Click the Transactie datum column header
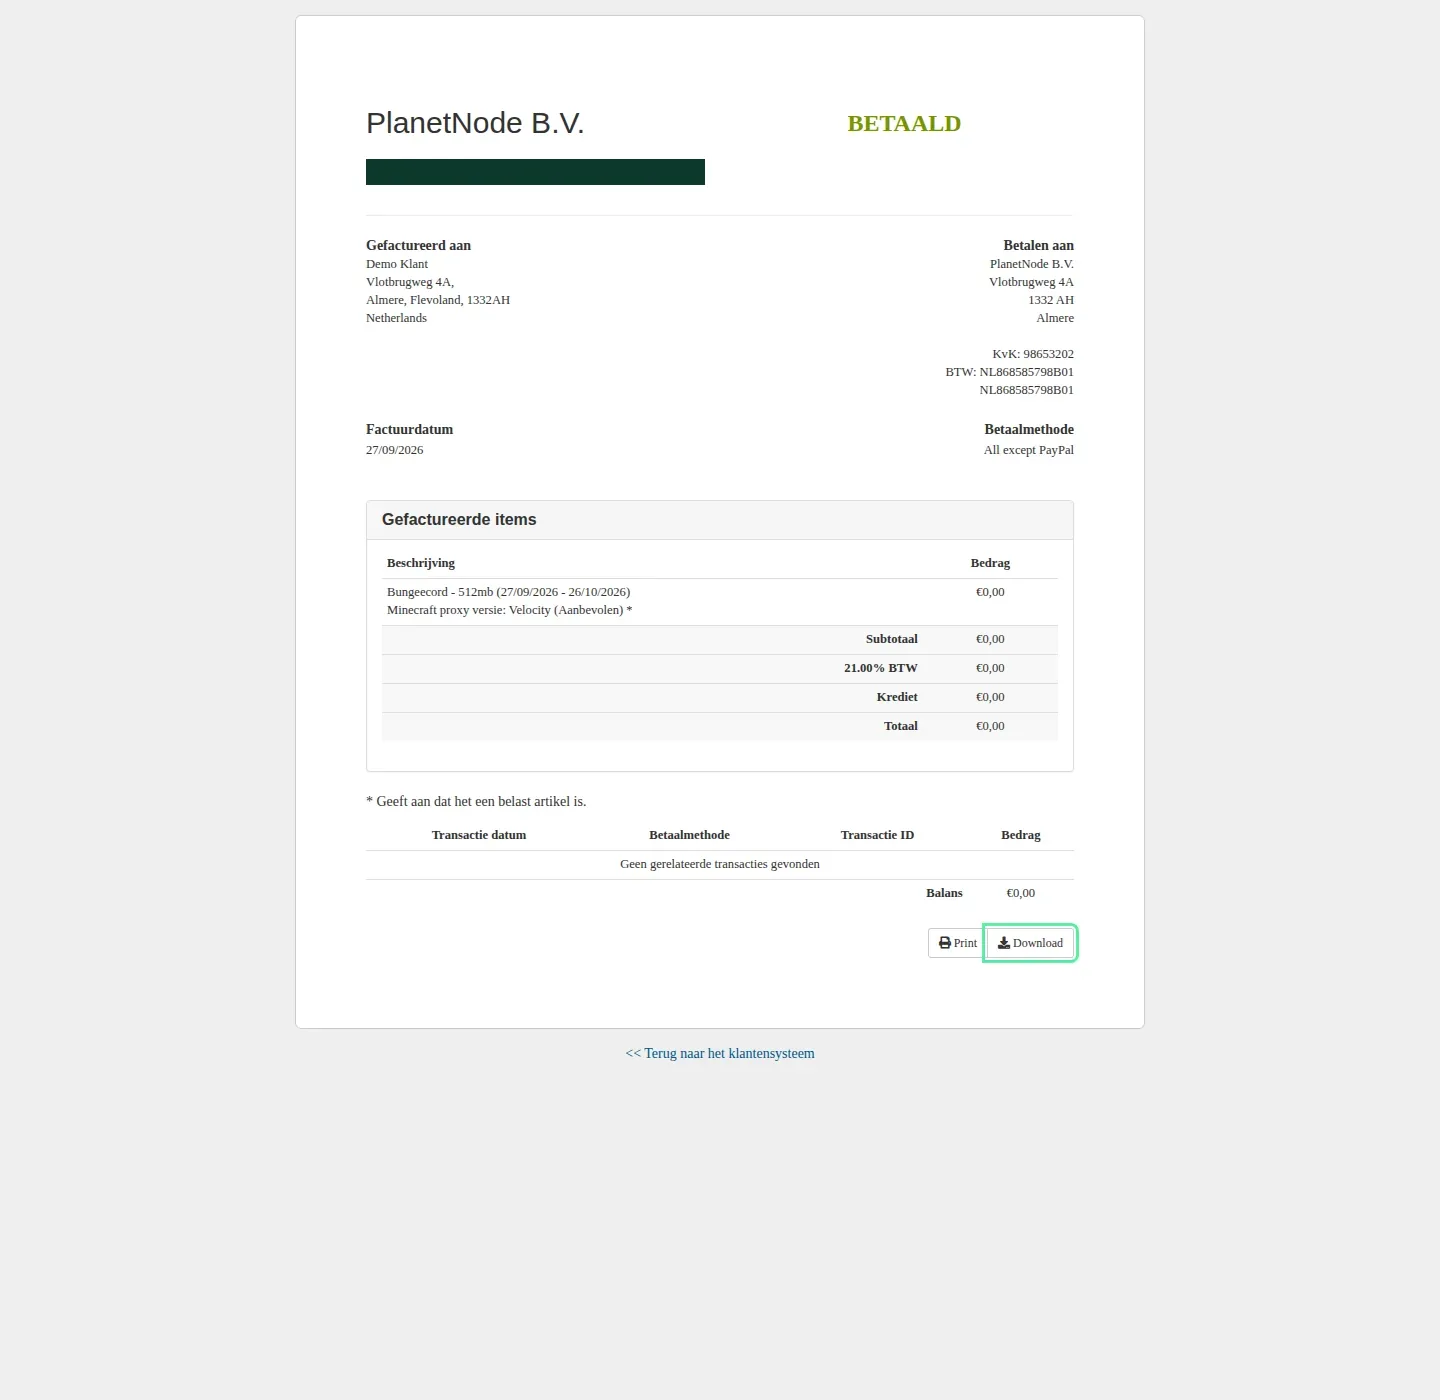 pos(479,835)
